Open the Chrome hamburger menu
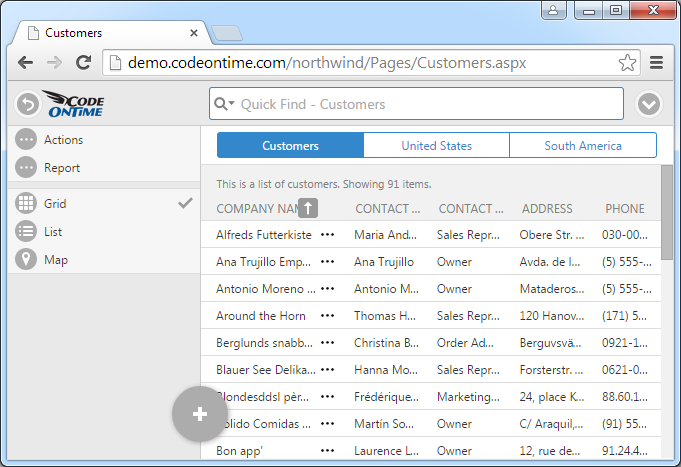Viewport: 681px width, 467px height. (x=657, y=63)
